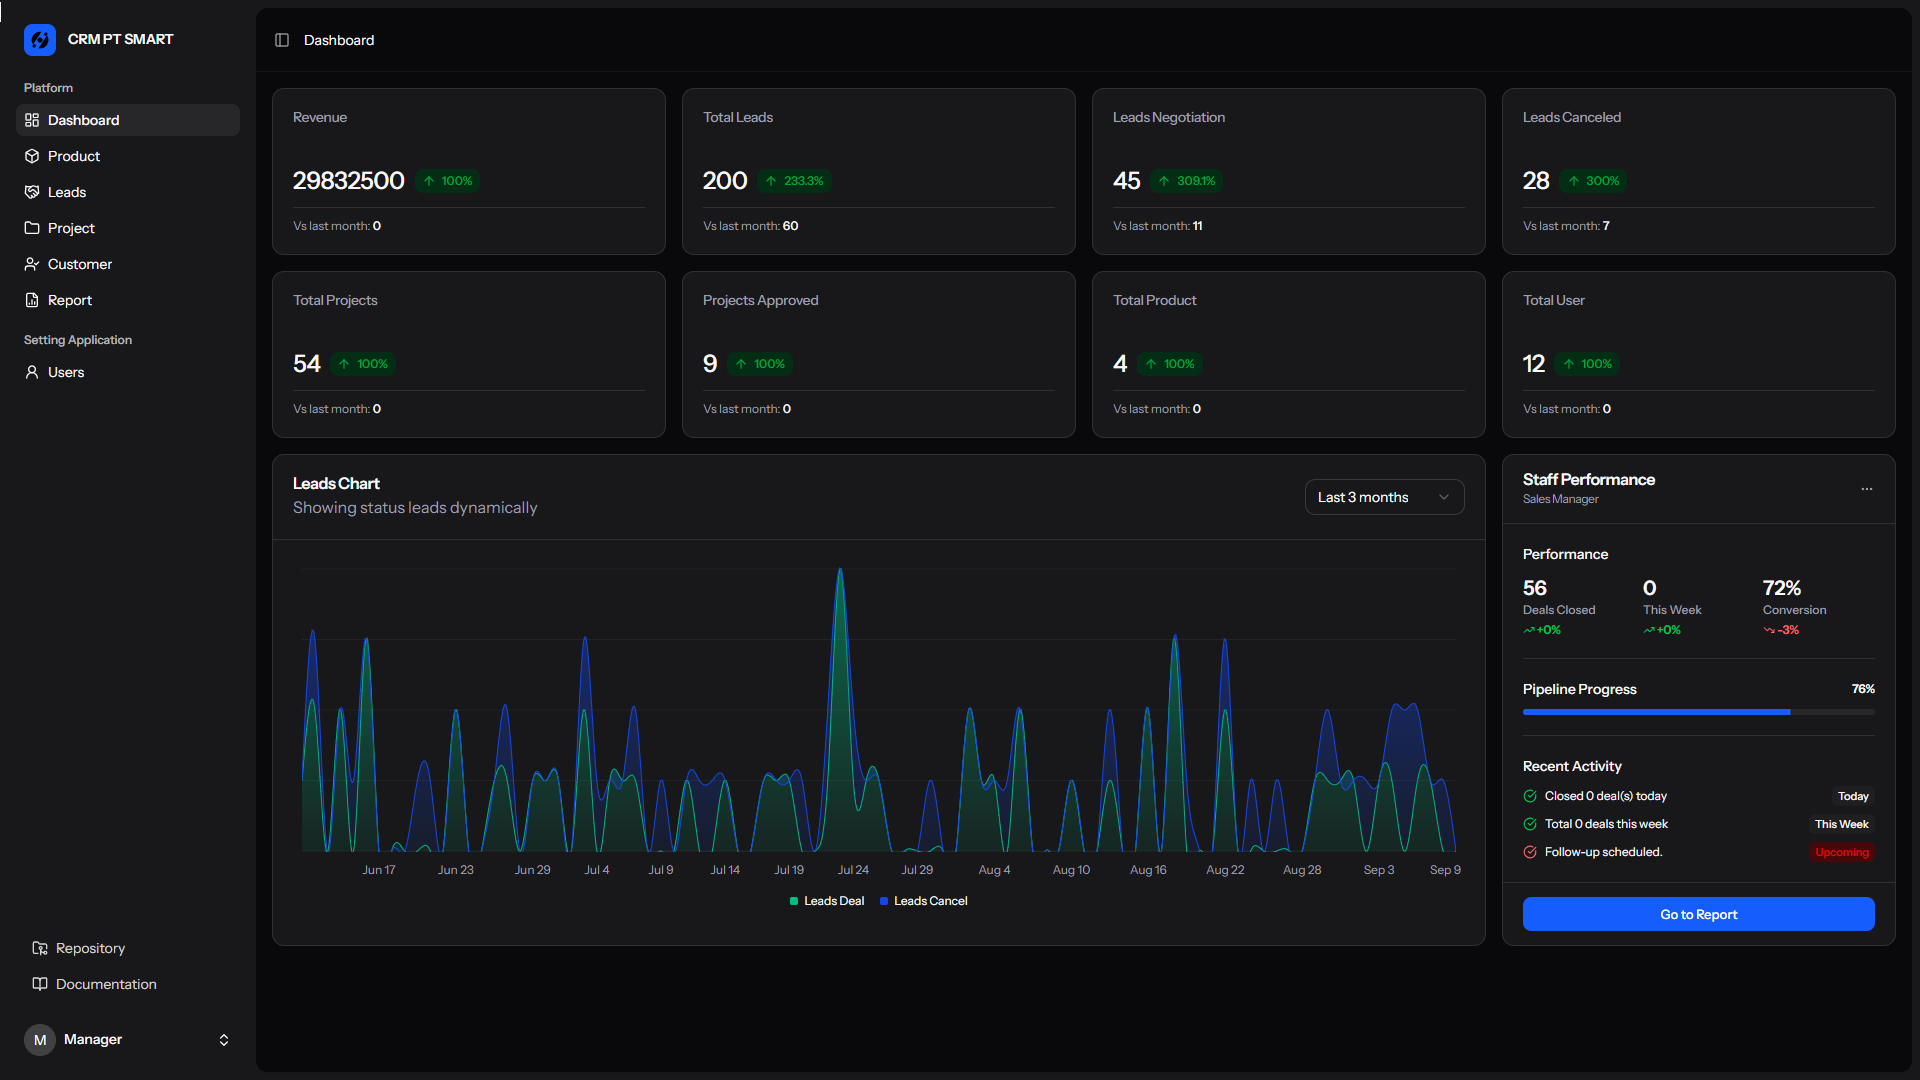This screenshot has height=1080, width=1920.
Task: Click the Documentation book icon
Action: 40,984
